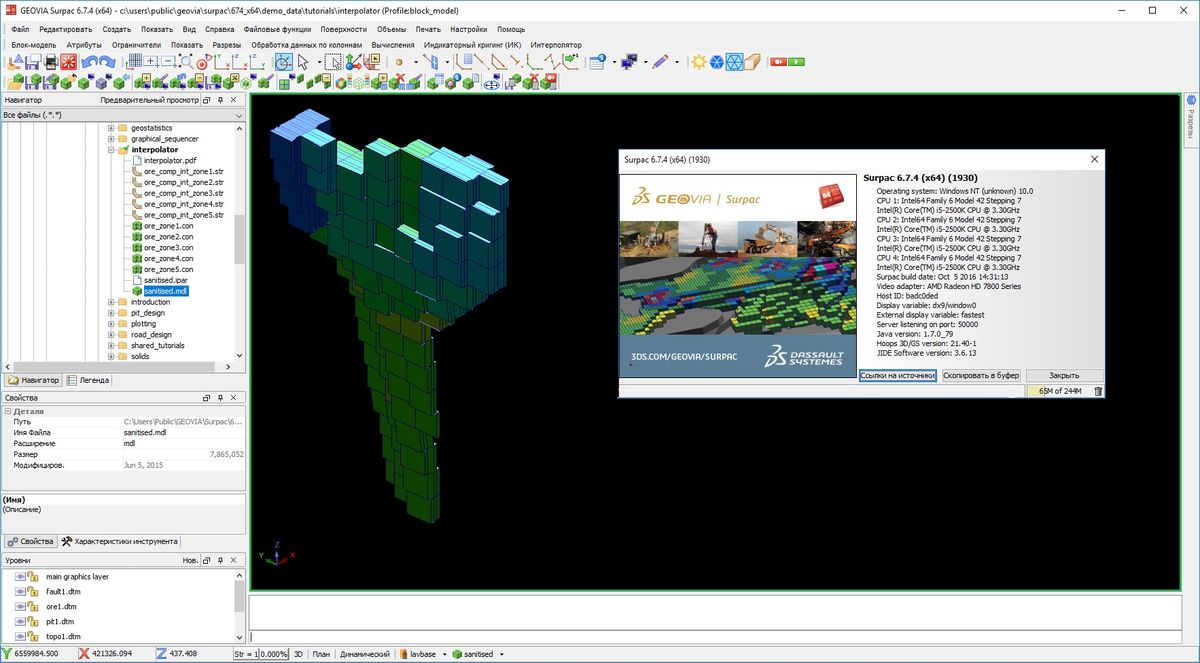This screenshot has width=1200, height=663.
Task: Switch to the Легенда tab
Action: [x=89, y=380]
